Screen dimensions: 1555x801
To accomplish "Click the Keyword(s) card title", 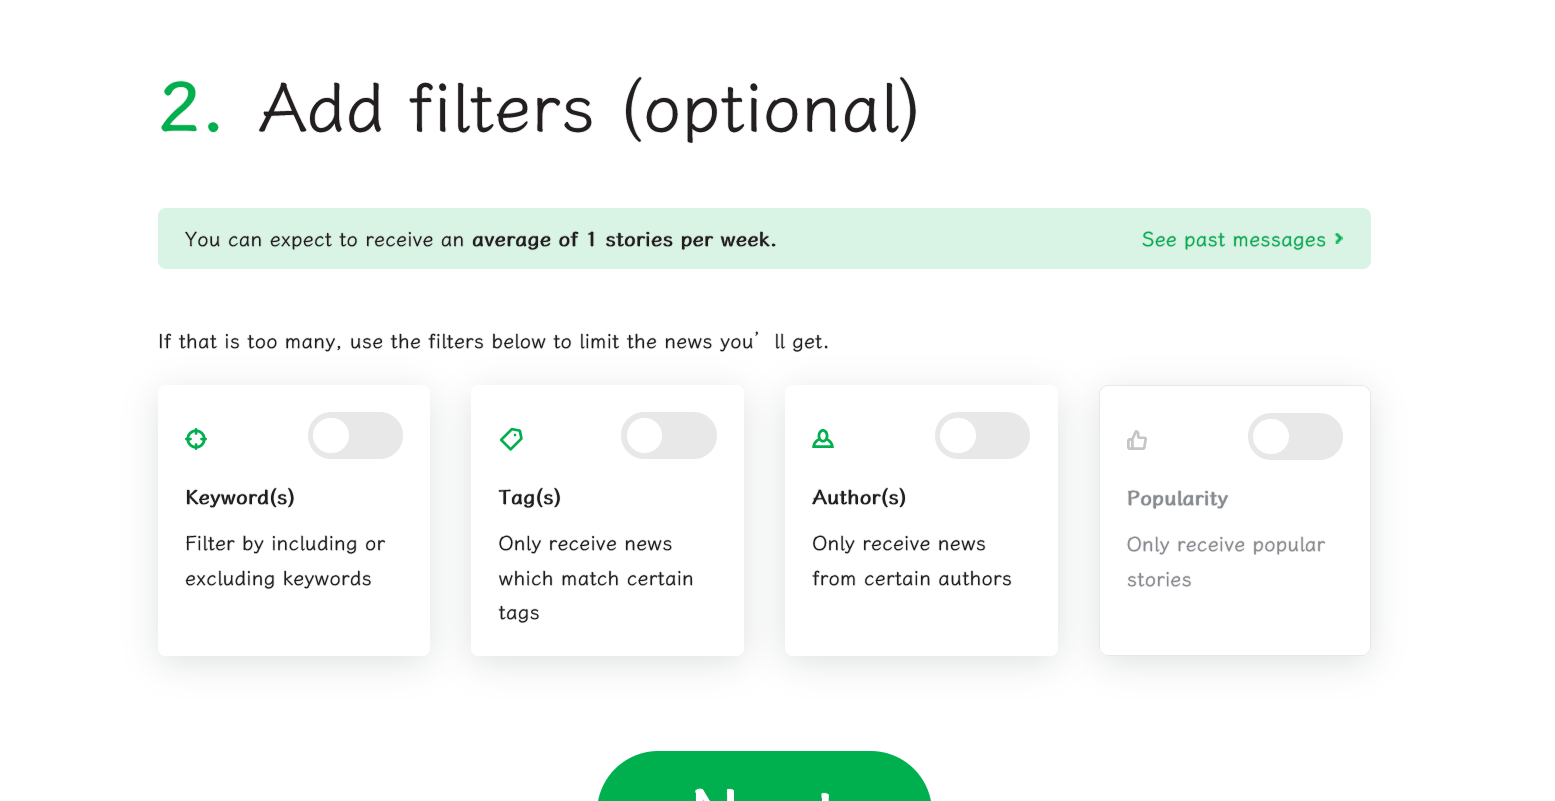I will pyautogui.click(x=240, y=498).
